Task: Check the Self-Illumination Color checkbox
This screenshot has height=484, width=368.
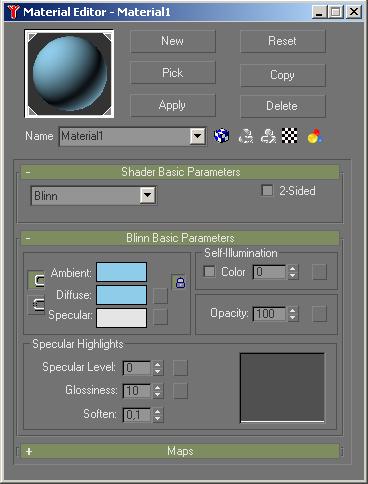Action: click(x=209, y=271)
